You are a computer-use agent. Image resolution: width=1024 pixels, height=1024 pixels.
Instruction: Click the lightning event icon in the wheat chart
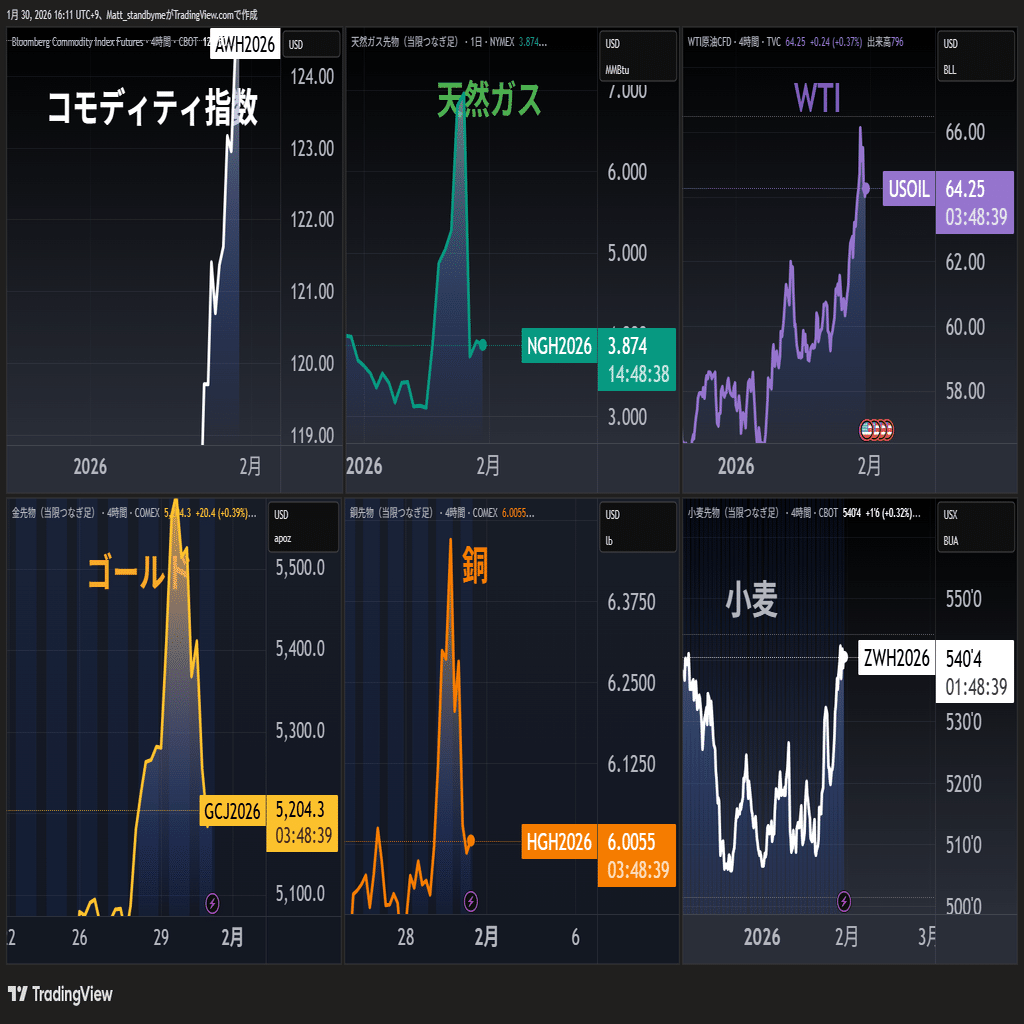click(x=844, y=902)
